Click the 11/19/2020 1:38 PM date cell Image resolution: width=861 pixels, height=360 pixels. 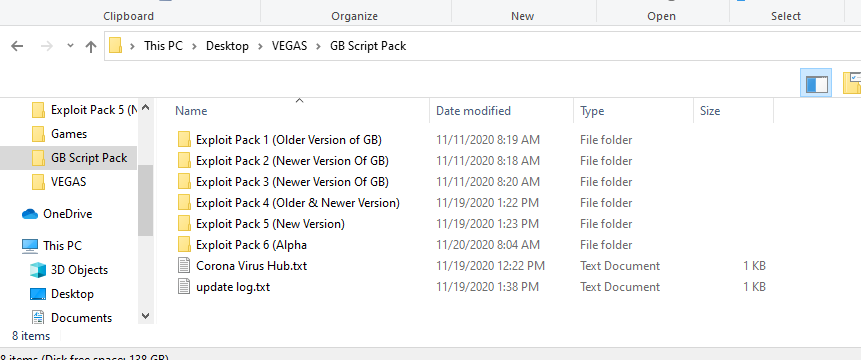point(488,287)
